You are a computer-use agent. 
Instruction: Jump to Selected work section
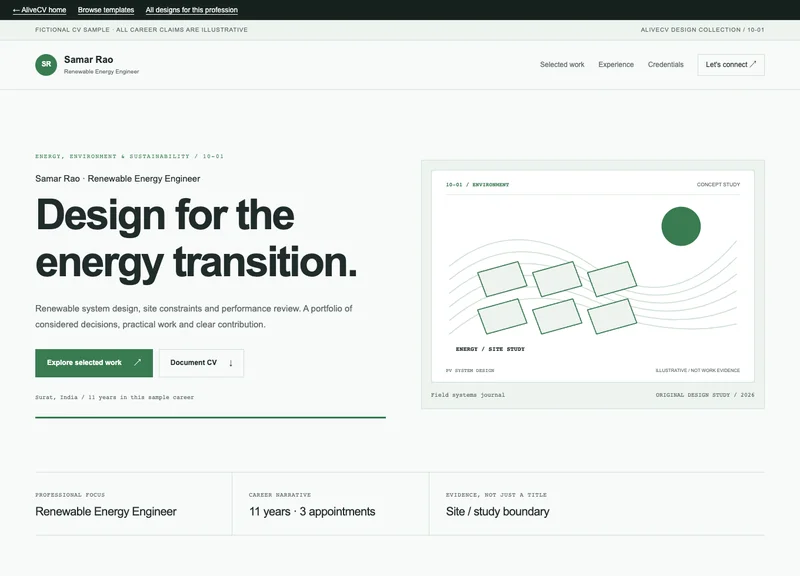pos(562,64)
